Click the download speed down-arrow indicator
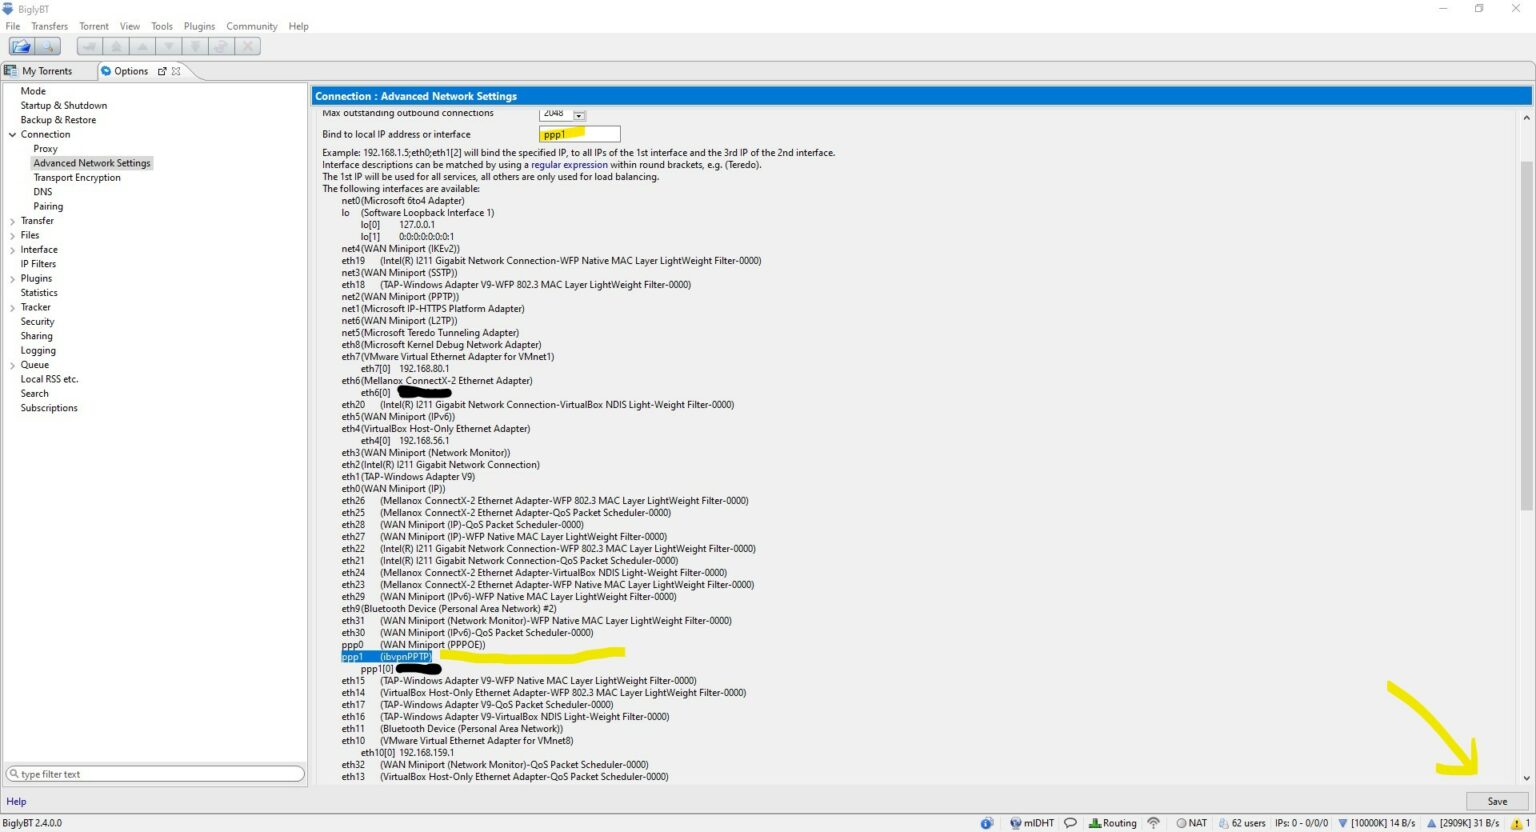The height and width of the screenshot is (832, 1536). click(1378, 823)
